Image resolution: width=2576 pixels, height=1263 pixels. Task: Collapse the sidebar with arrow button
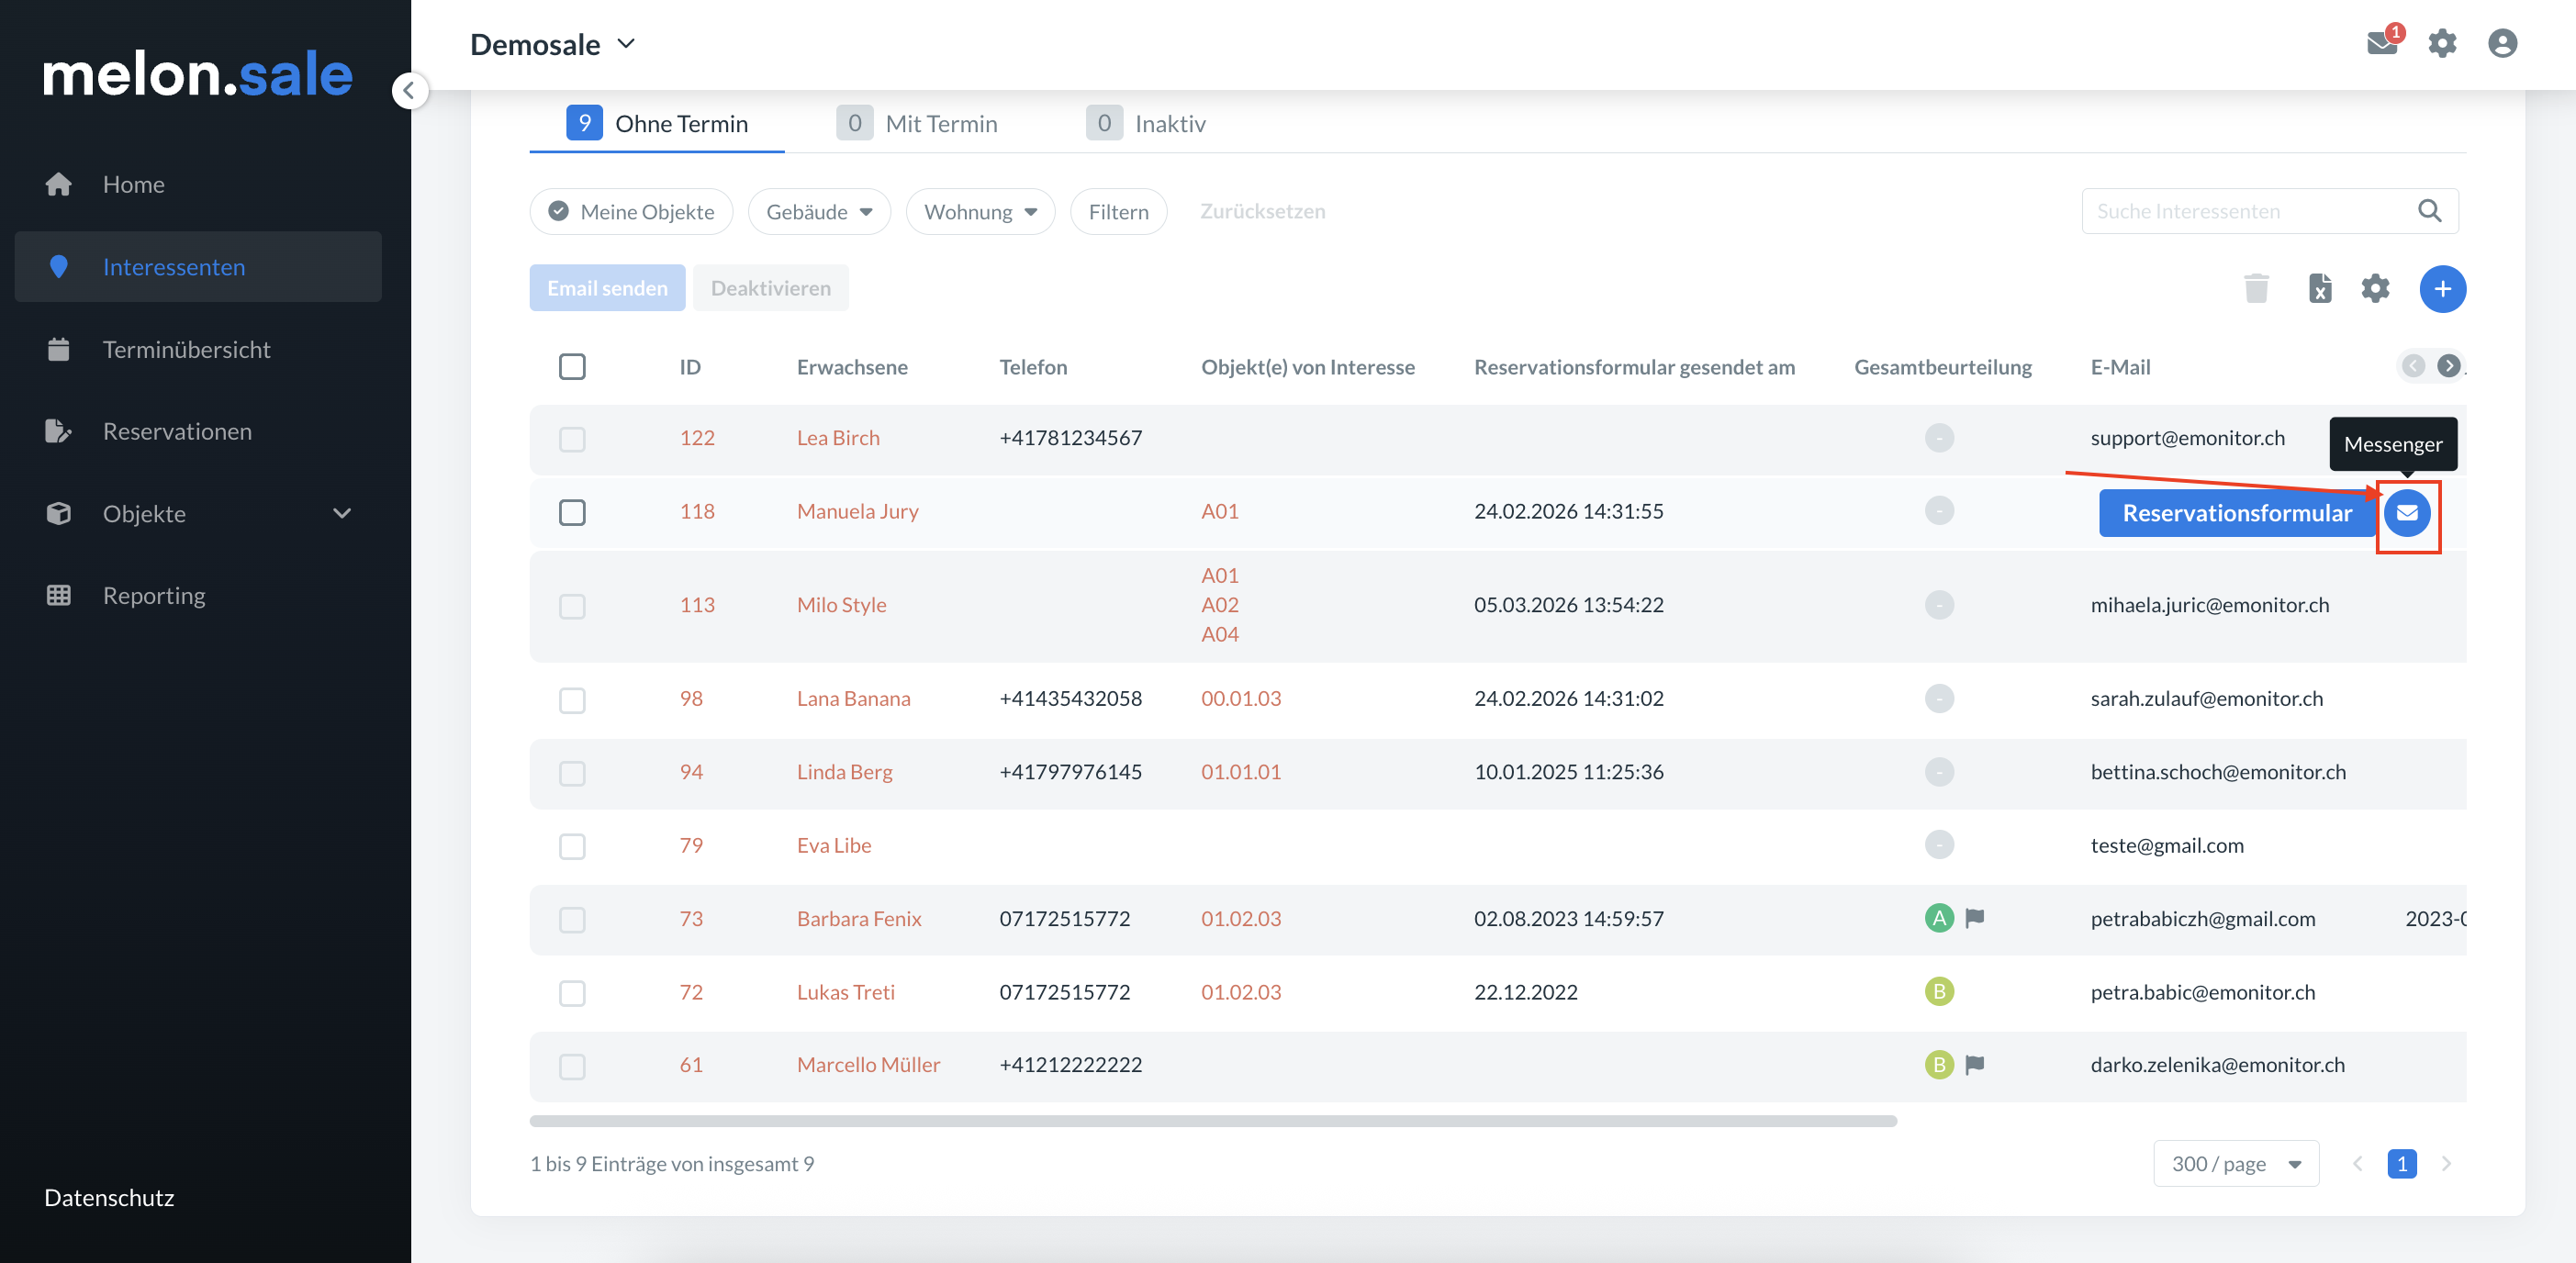pyautogui.click(x=409, y=90)
